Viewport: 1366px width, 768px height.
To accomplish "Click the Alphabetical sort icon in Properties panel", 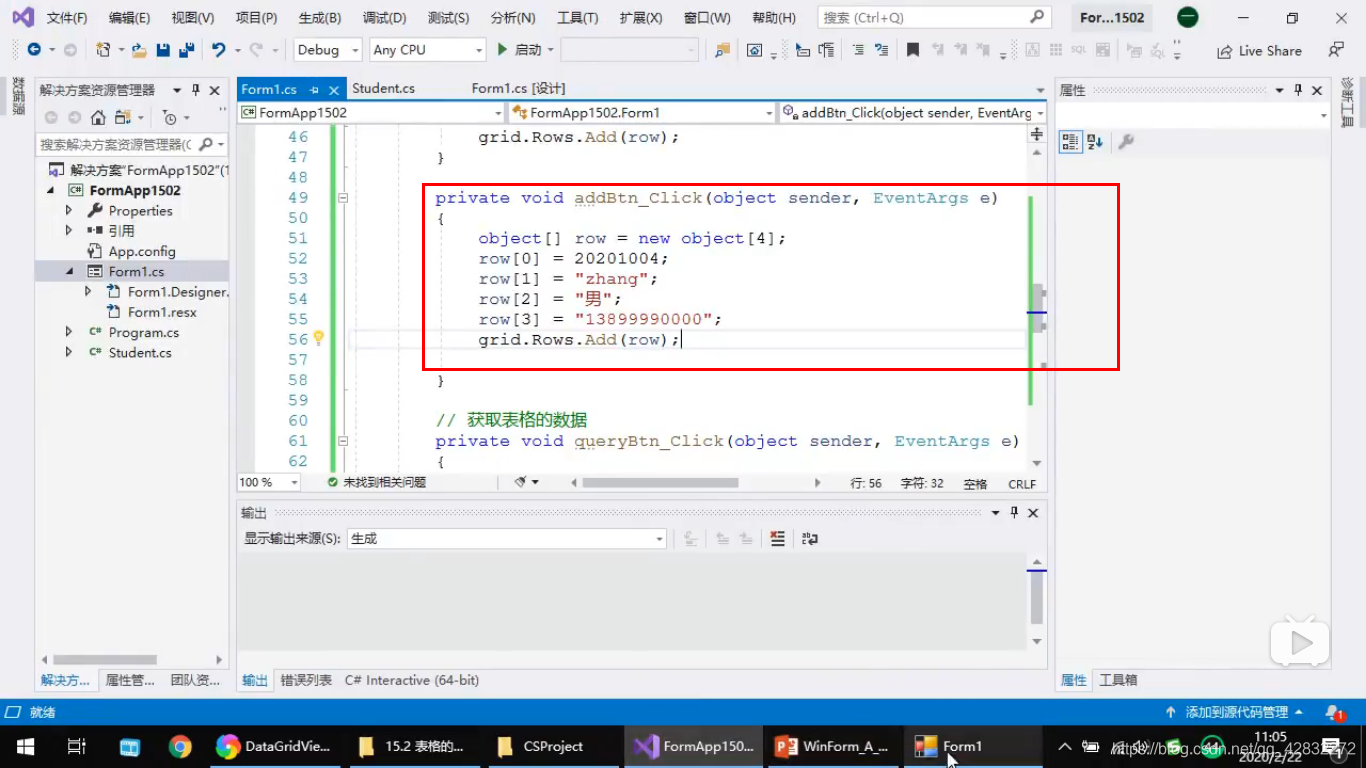I will 1095,142.
